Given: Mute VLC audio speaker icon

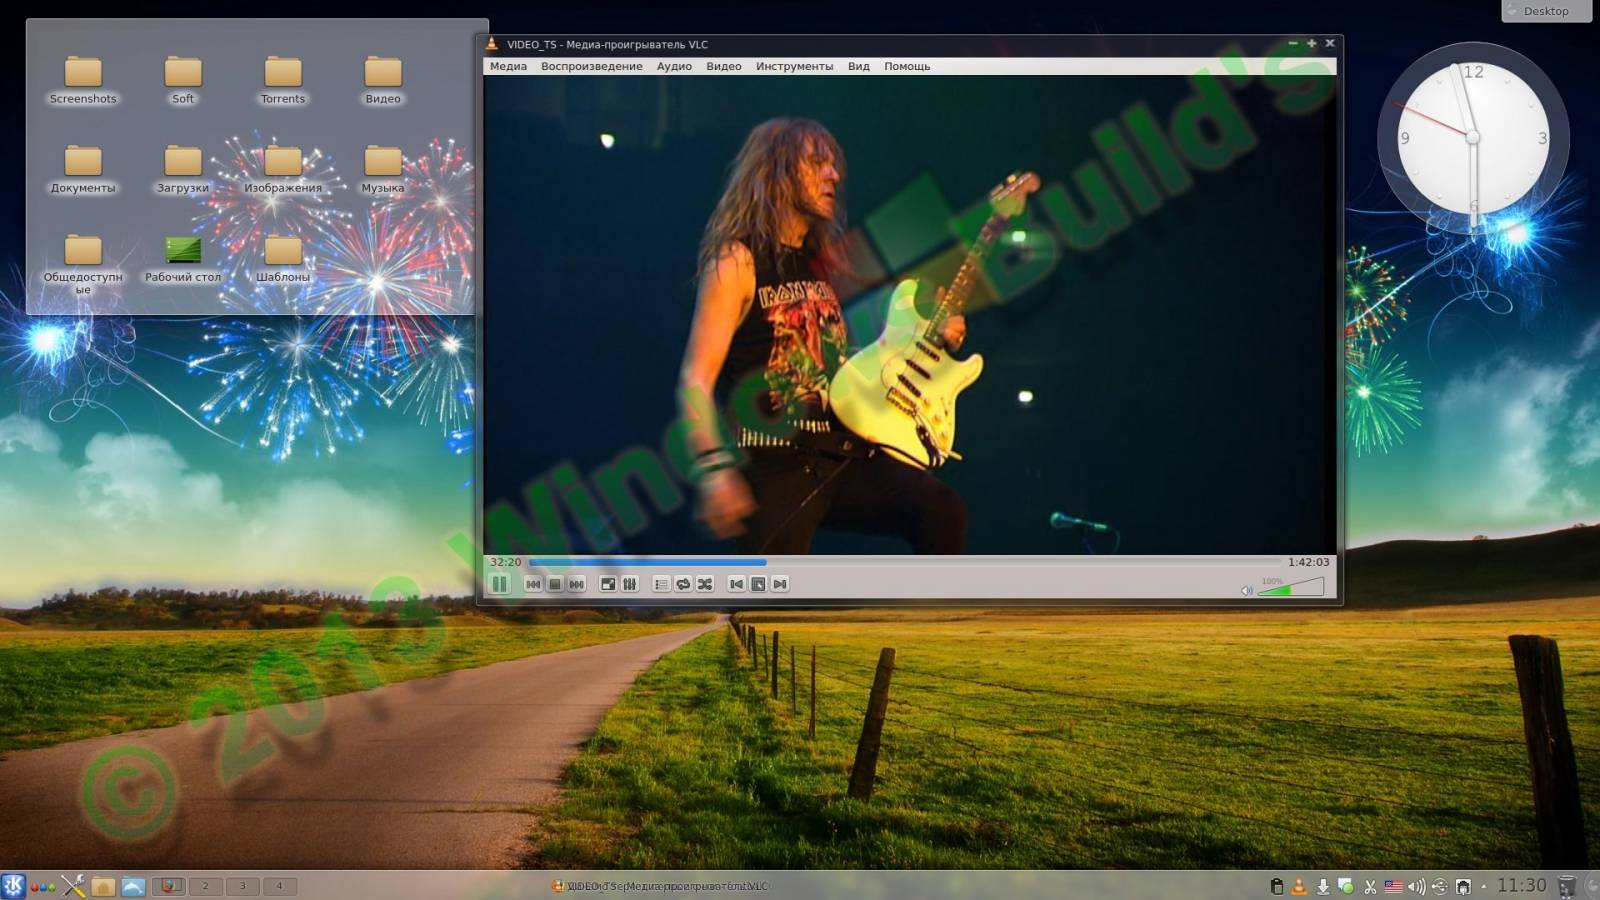Looking at the screenshot, I should [1247, 590].
